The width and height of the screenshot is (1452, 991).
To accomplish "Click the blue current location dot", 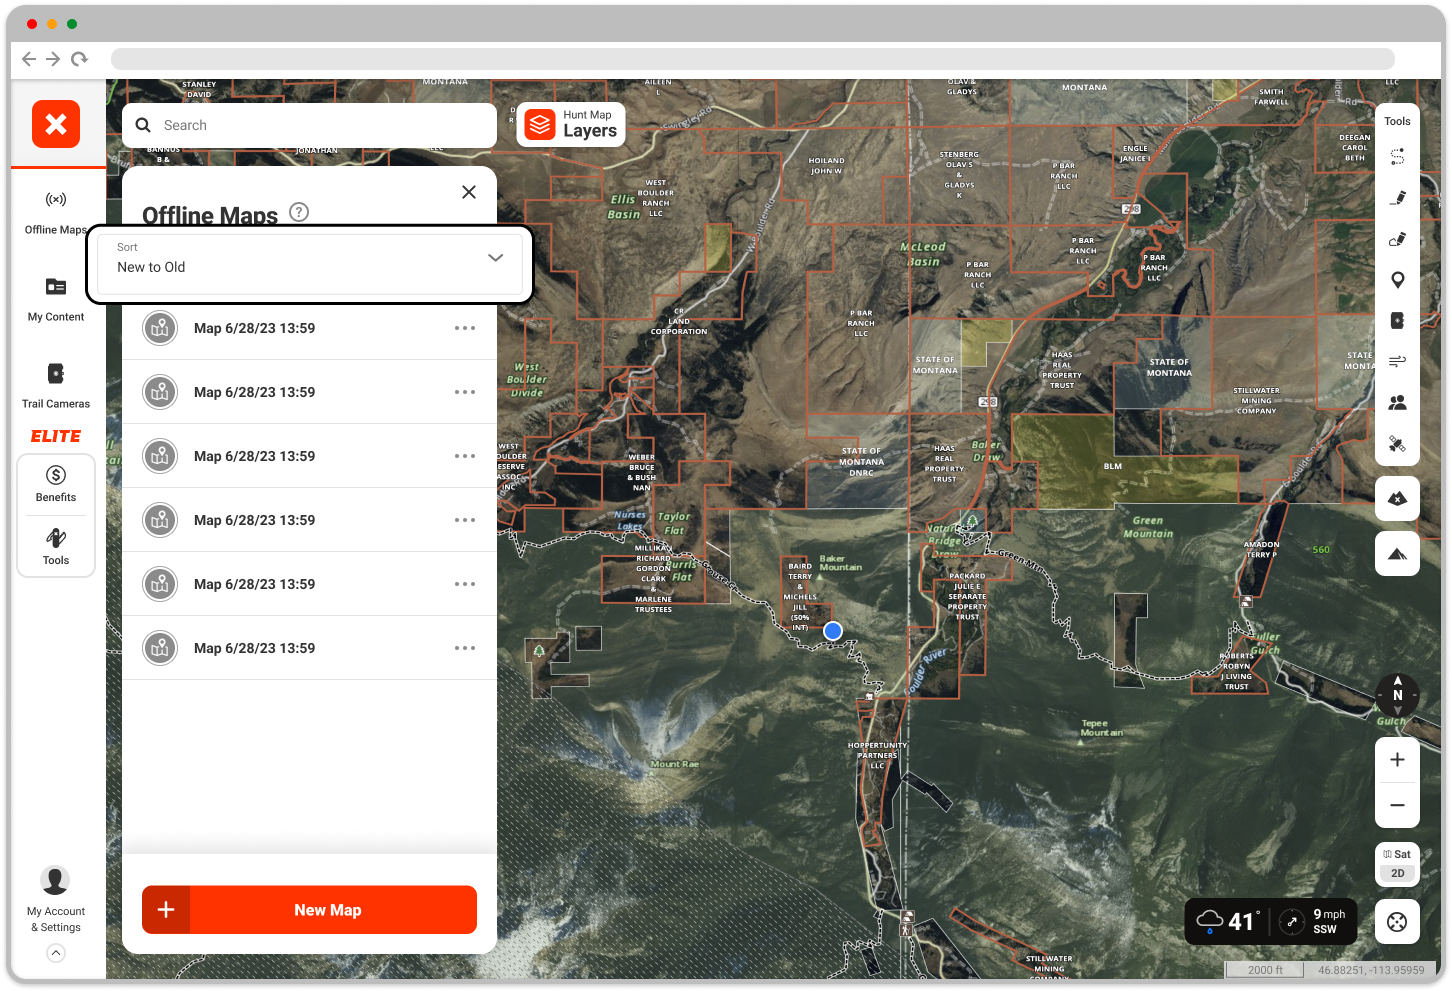I will 832,631.
